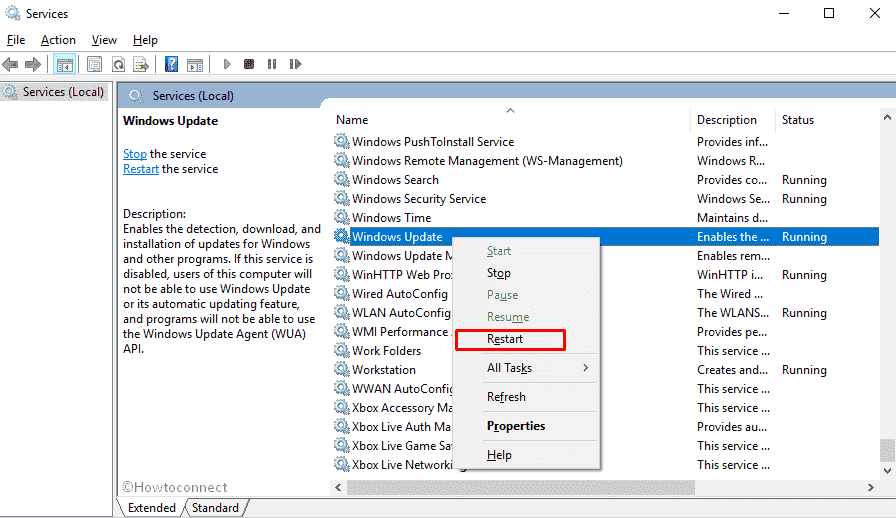Click gear icon beside Workstation service
Screen dimensions: 896x518
coord(342,369)
